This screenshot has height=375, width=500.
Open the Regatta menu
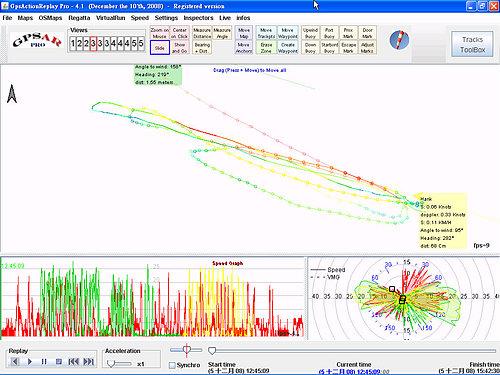79,18
